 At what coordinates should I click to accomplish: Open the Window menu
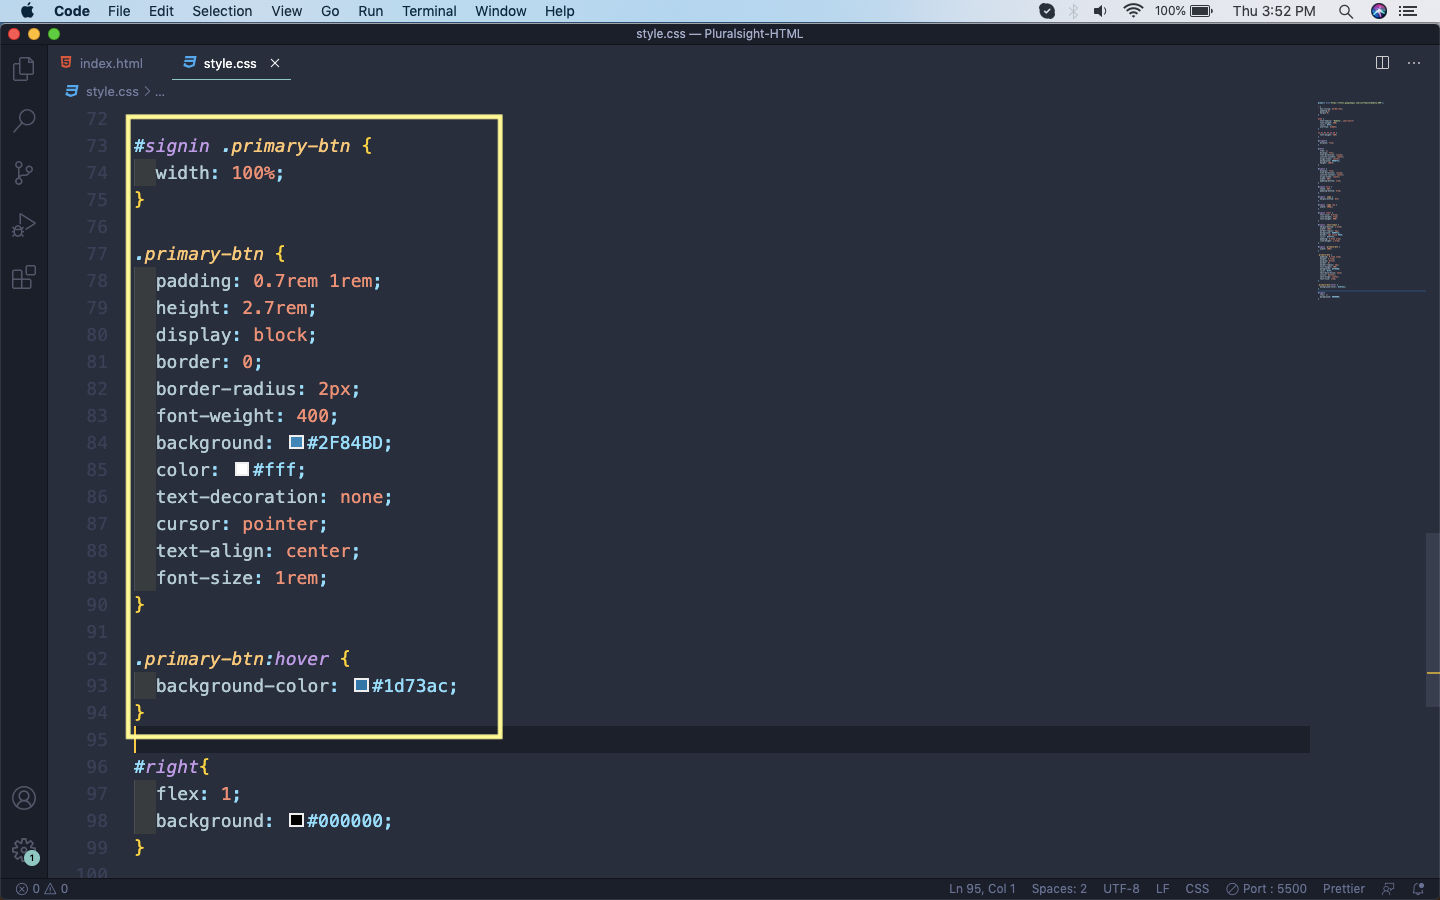(x=500, y=11)
